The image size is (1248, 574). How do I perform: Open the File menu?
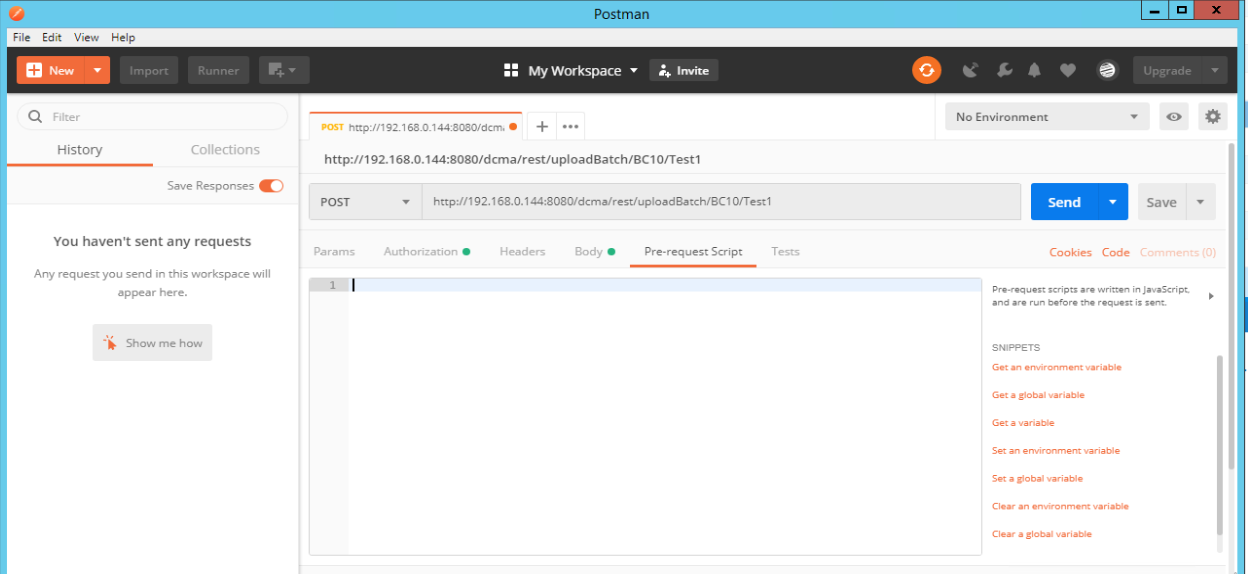point(21,37)
